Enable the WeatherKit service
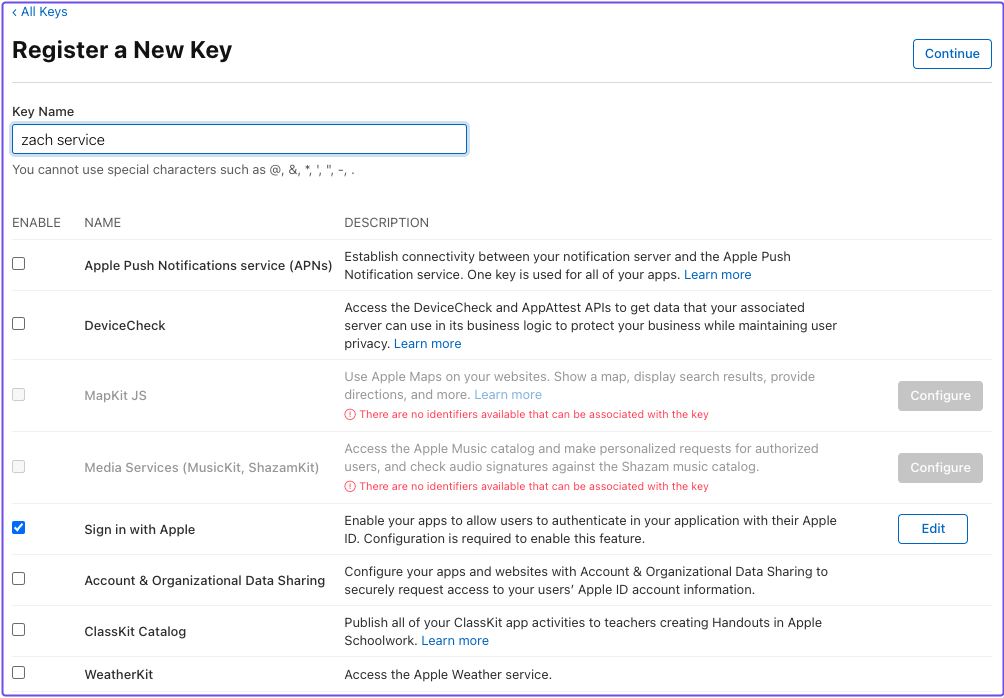Screen dimensions: 1004x698 tap(17, 674)
